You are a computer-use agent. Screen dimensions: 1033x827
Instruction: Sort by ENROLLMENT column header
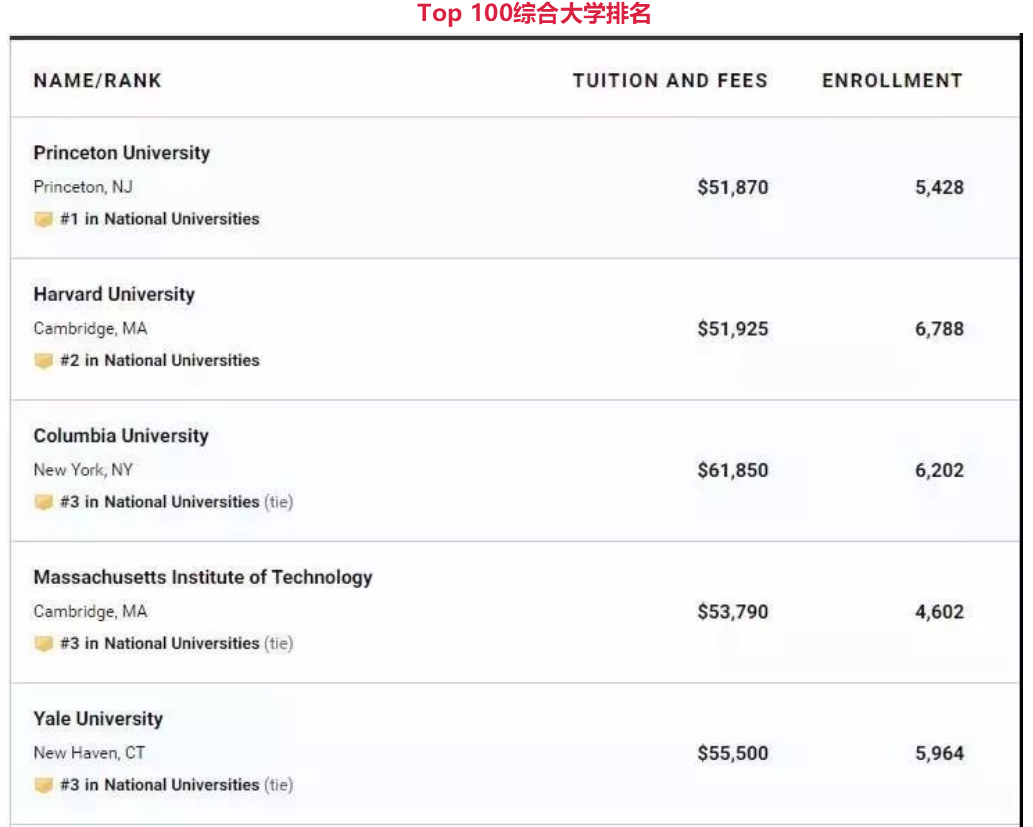[891, 81]
